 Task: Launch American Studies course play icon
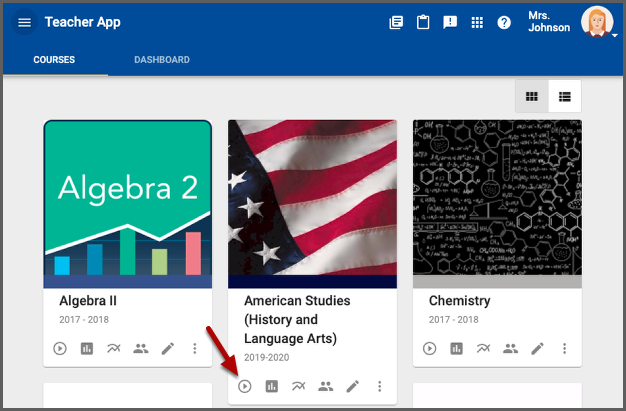click(x=245, y=387)
